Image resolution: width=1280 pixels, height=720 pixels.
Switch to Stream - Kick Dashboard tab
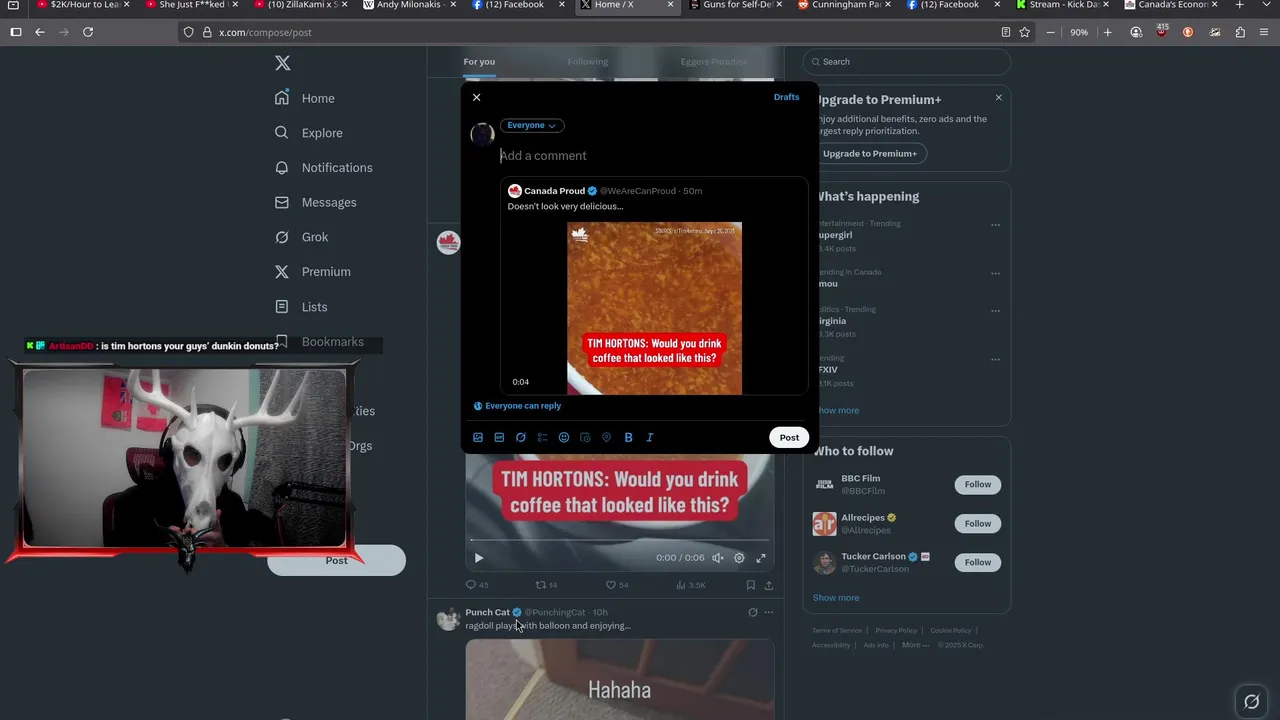1063,5
